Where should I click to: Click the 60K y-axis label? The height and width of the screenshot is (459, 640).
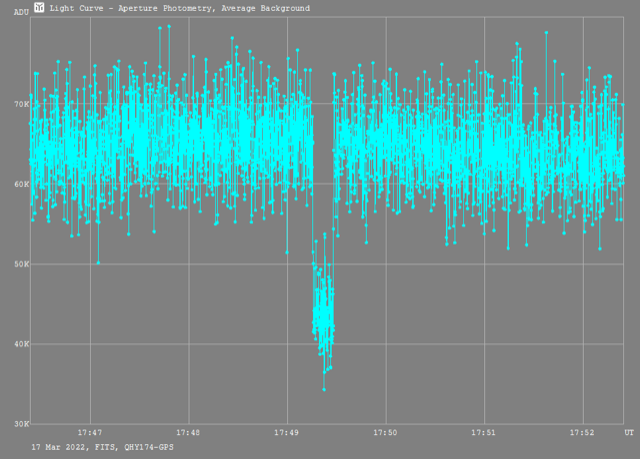(x=22, y=184)
